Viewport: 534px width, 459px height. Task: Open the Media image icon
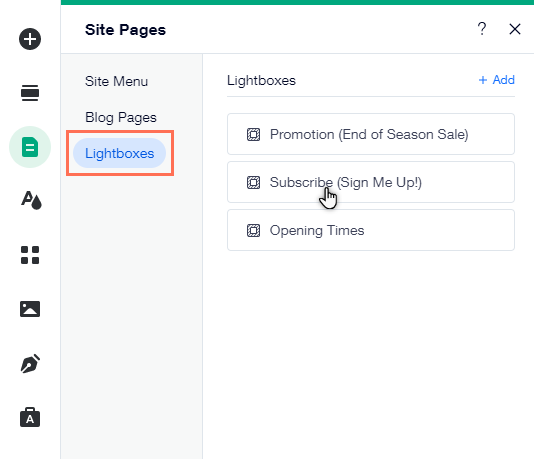point(30,309)
